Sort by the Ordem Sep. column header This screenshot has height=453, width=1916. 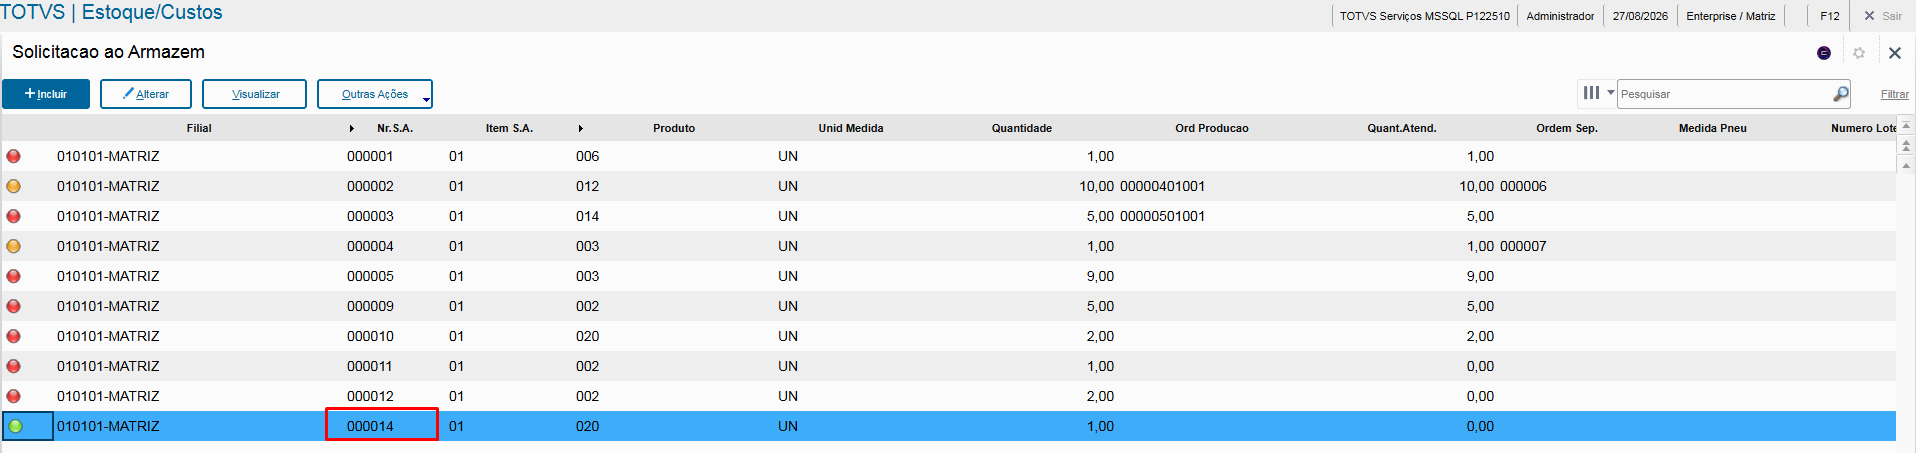(1567, 128)
